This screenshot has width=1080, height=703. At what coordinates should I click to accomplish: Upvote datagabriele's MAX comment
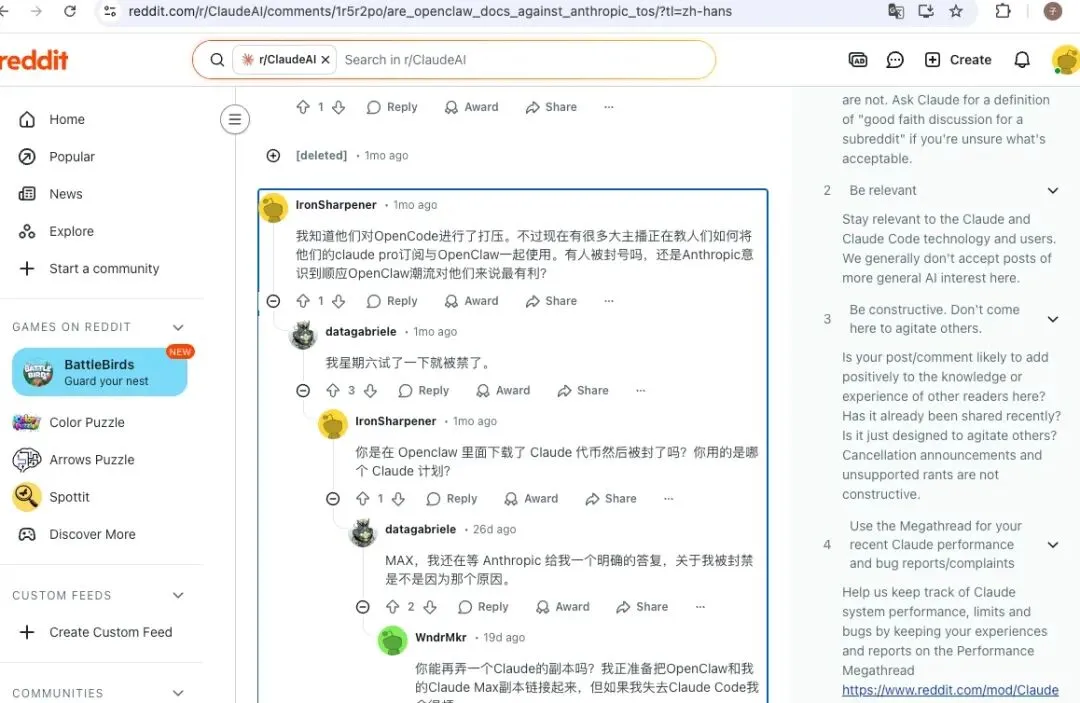coord(393,607)
